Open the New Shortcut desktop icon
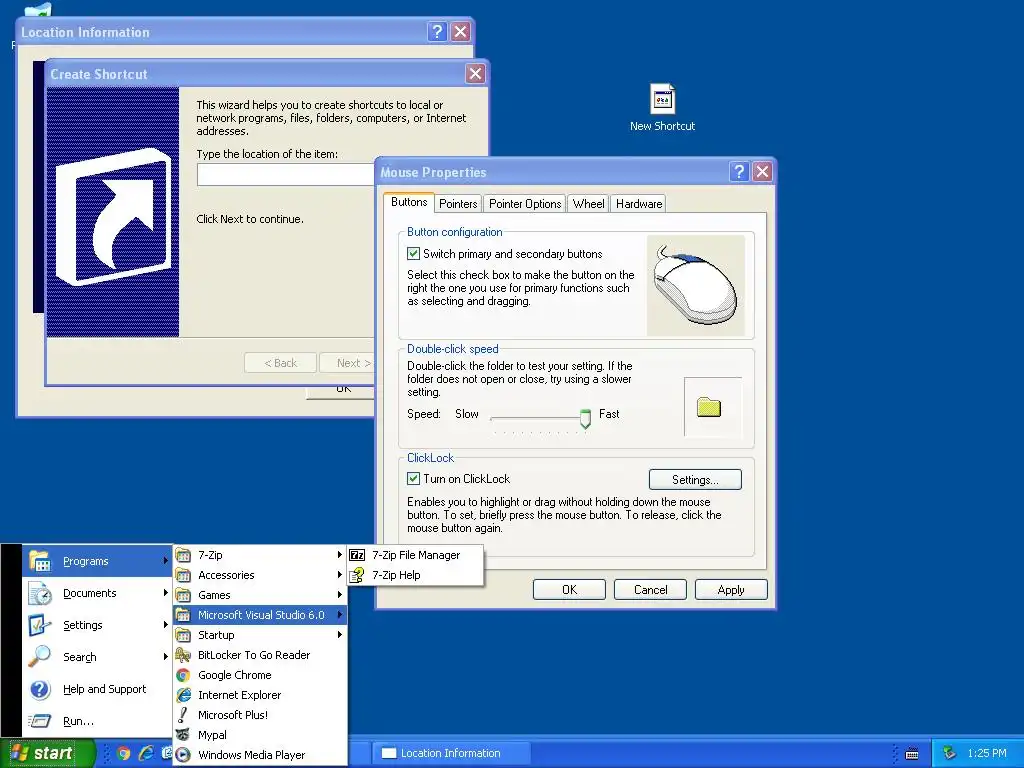The width and height of the screenshot is (1024, 768). 662,108
